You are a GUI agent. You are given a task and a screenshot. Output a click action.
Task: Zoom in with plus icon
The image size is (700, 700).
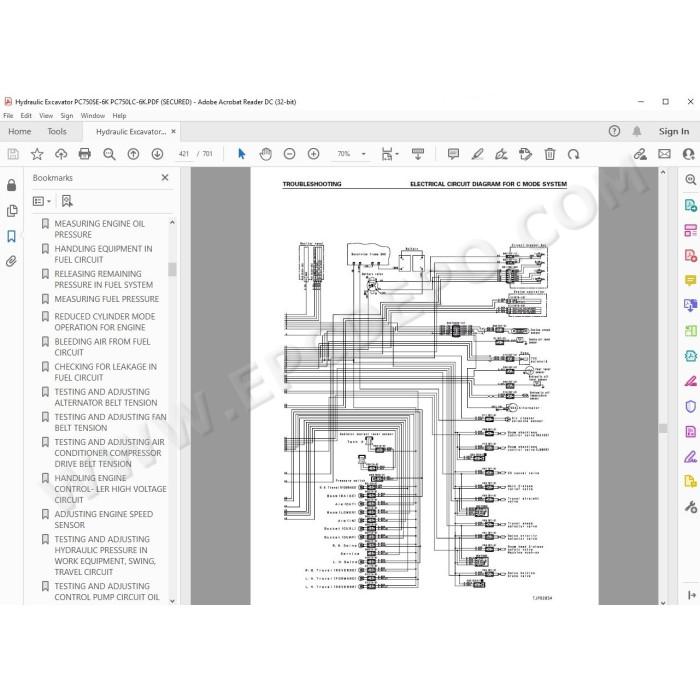click(x=313, y=154)
